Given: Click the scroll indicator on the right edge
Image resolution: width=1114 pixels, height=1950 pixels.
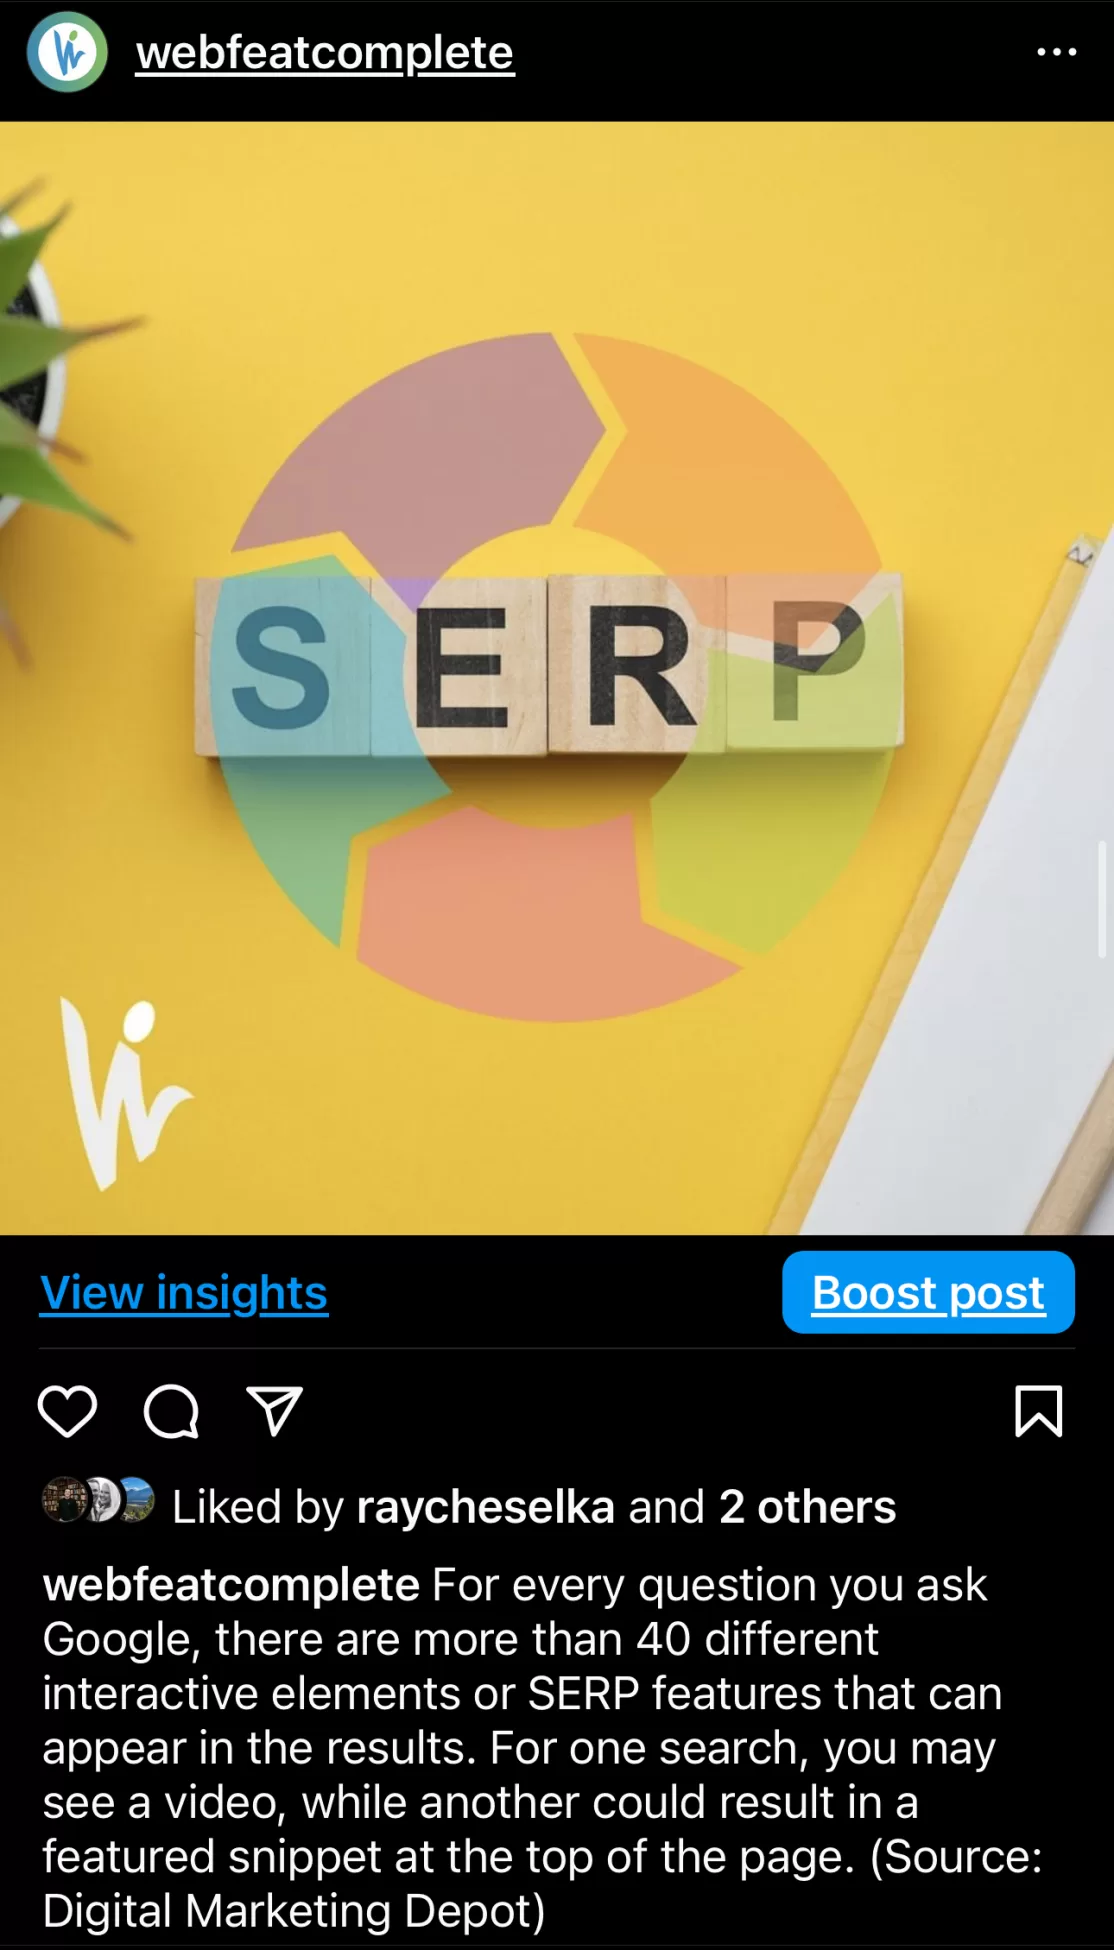Looking at the screenshot, I should [1103, 899].
